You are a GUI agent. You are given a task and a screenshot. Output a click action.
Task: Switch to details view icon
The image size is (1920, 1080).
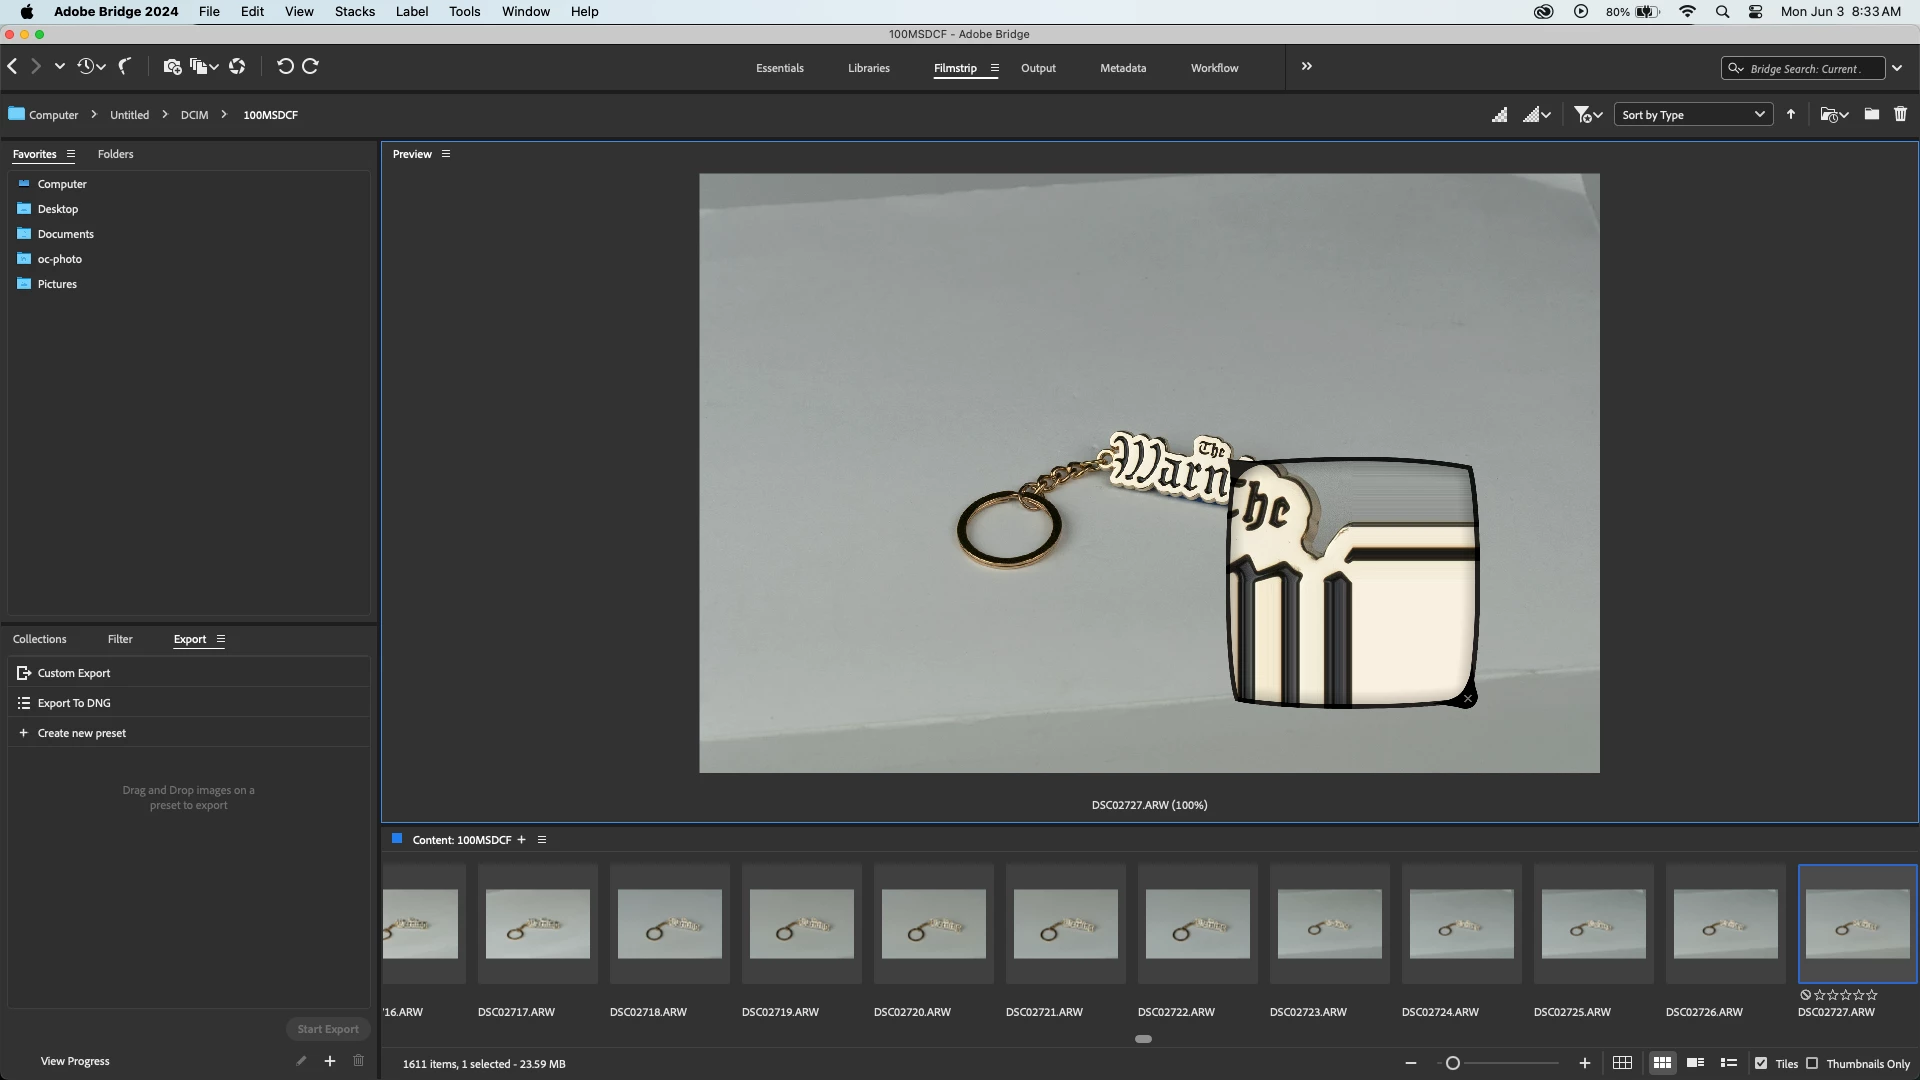pos(1695,1063)
